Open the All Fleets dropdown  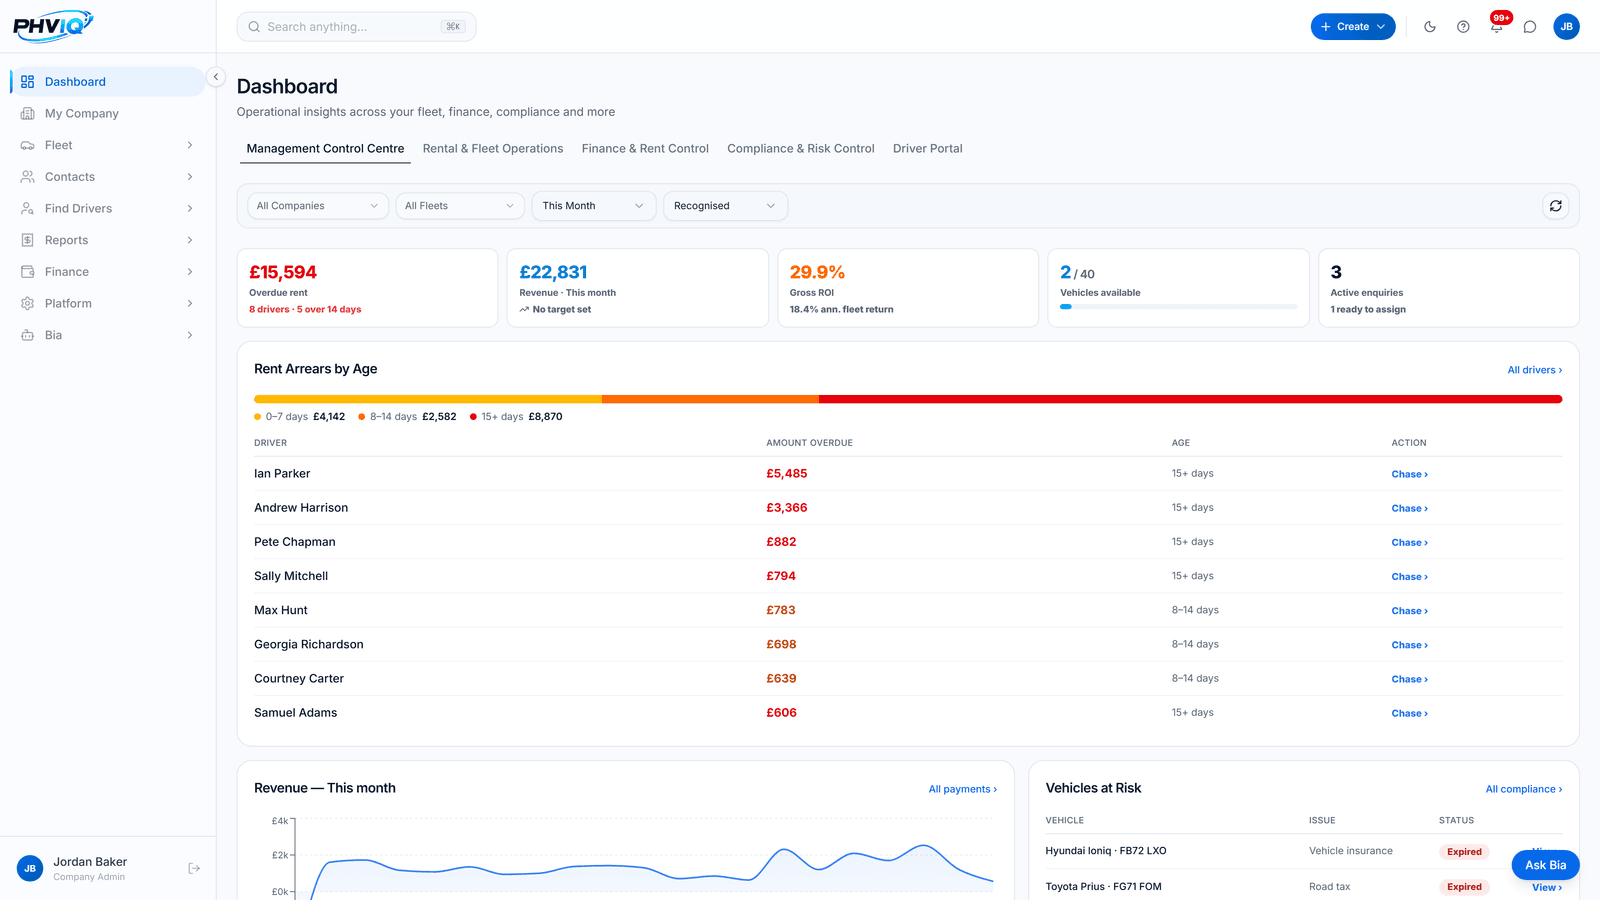tap(460, 206)
